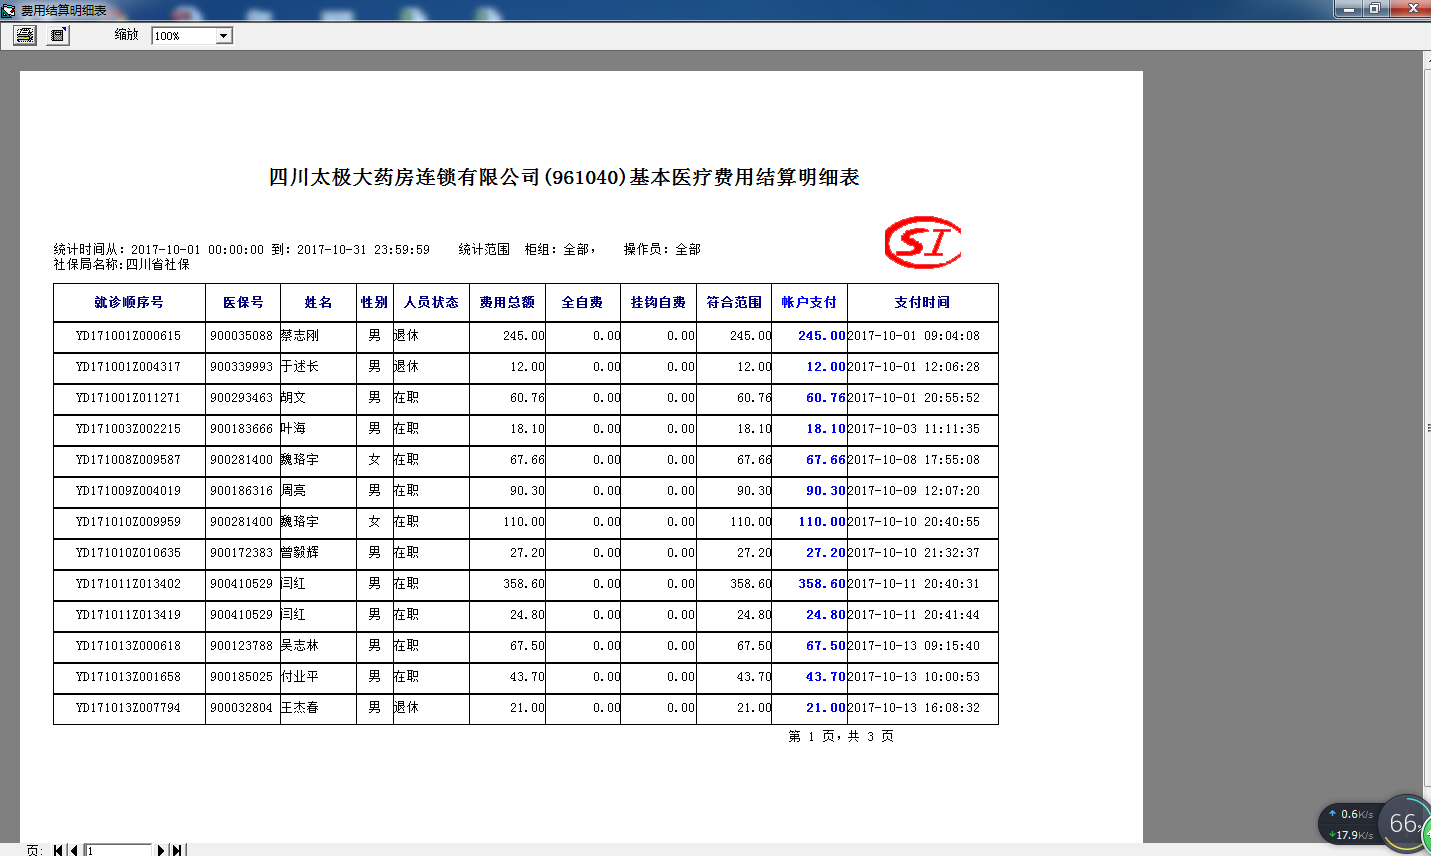The image size is (1431, 856).
Task: Select cell YD171010Z009959
Action: click(129, 522)
